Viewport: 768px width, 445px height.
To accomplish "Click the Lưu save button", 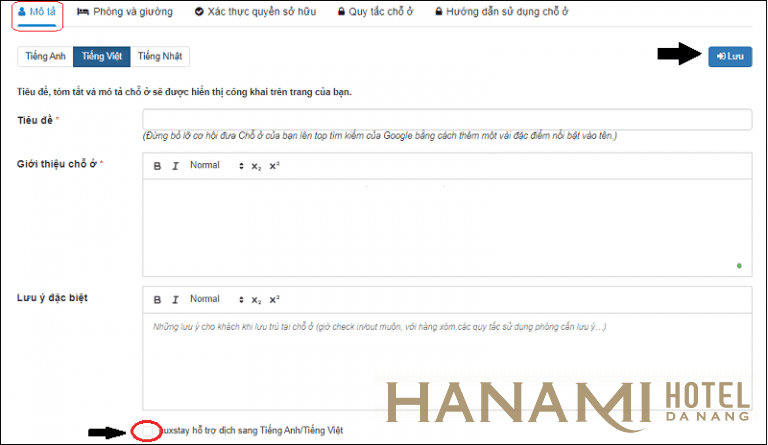I will click(730, 57).
